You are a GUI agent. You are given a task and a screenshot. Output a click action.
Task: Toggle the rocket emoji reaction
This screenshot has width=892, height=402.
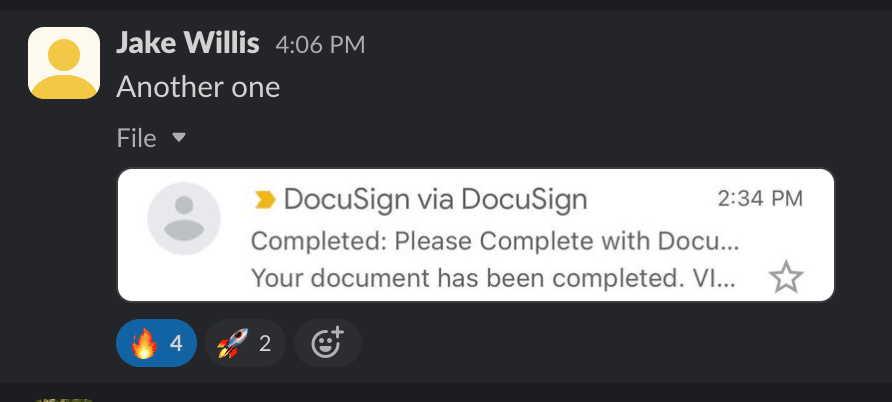tap(245, 343)
